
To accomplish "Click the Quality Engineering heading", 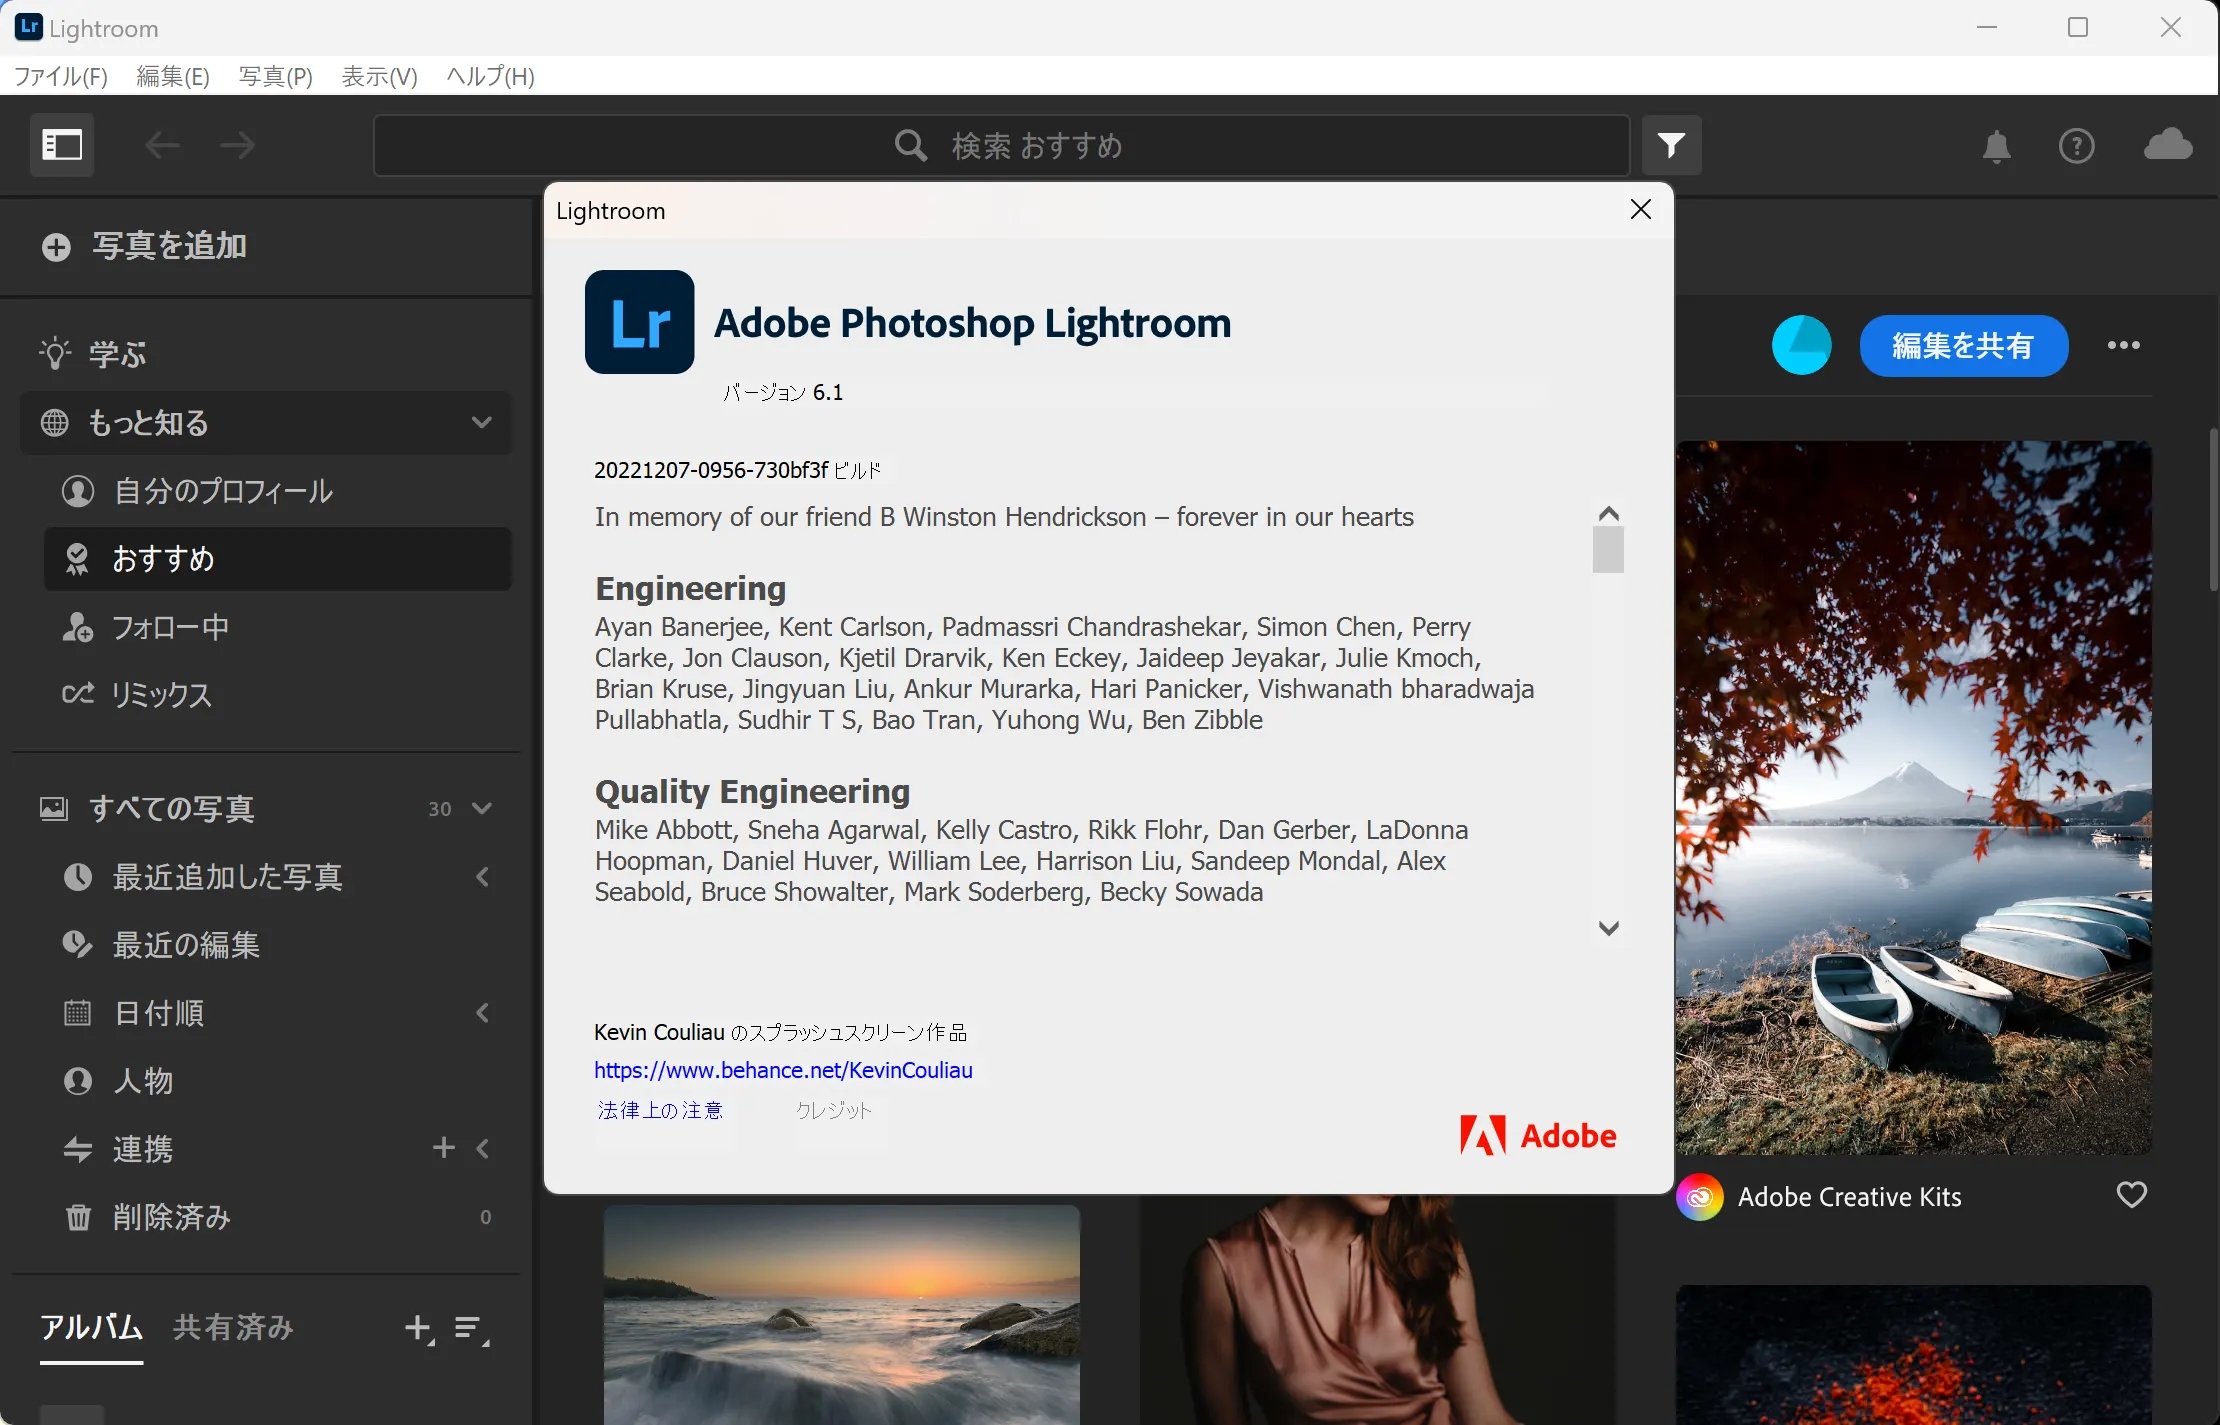I will (x=752, y=791).
